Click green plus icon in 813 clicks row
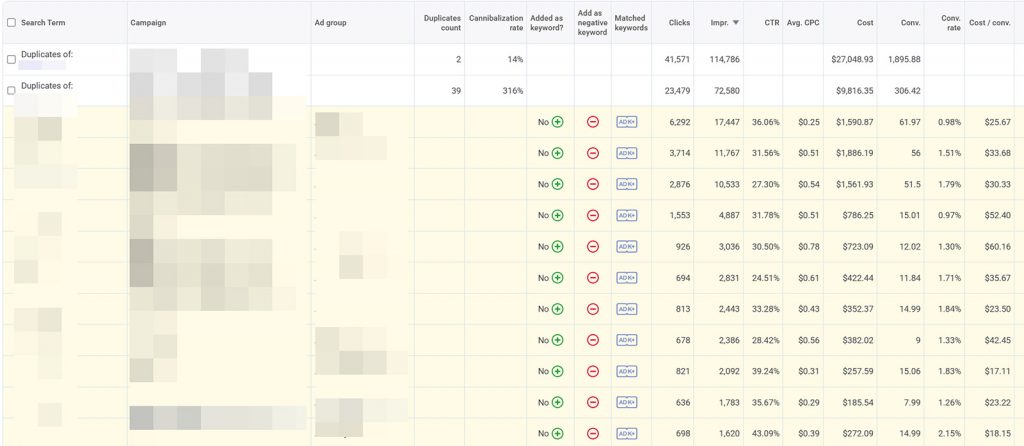 click(x=558, y=309)
